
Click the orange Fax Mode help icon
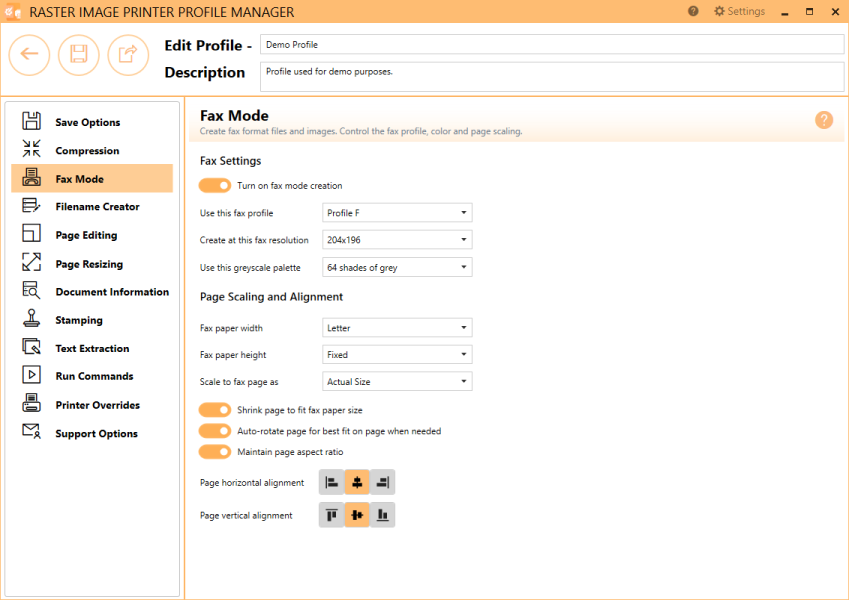(x=824, y=120)
